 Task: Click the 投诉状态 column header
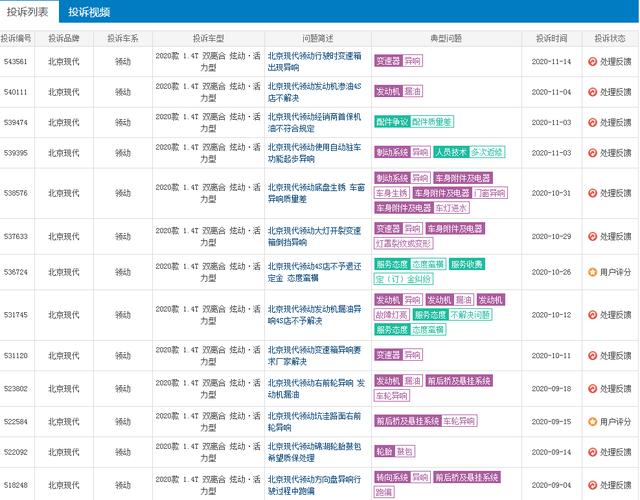(610, 38)
